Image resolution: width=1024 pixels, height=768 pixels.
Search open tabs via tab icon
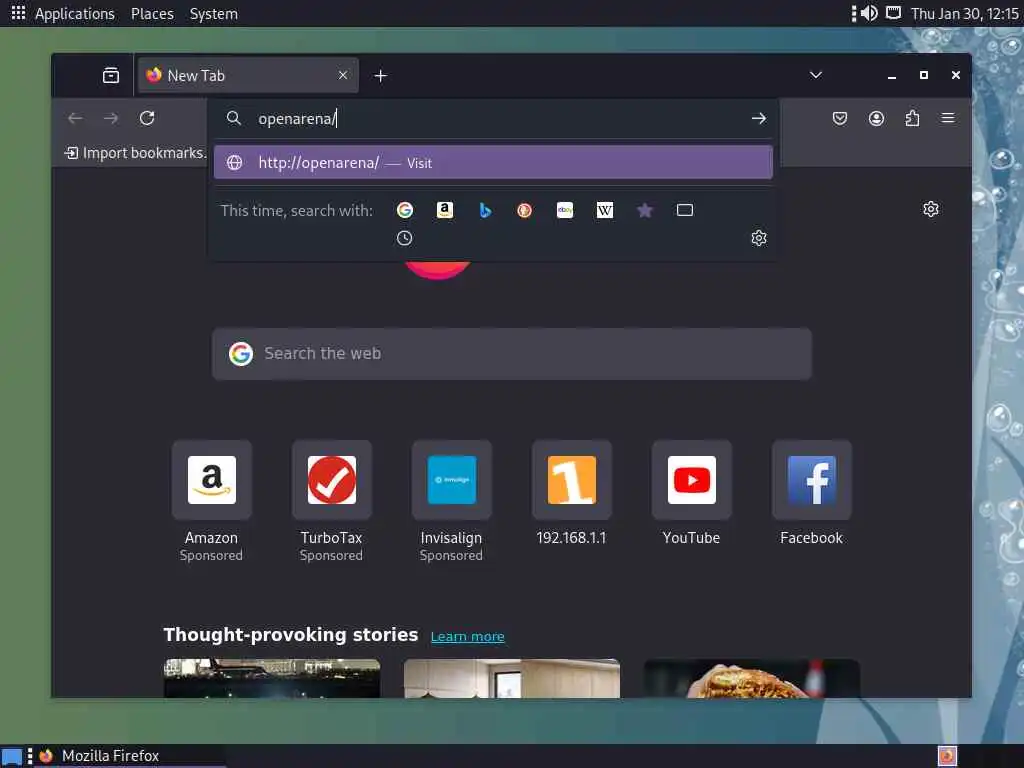pyautogui.click(x=684, y=210)
